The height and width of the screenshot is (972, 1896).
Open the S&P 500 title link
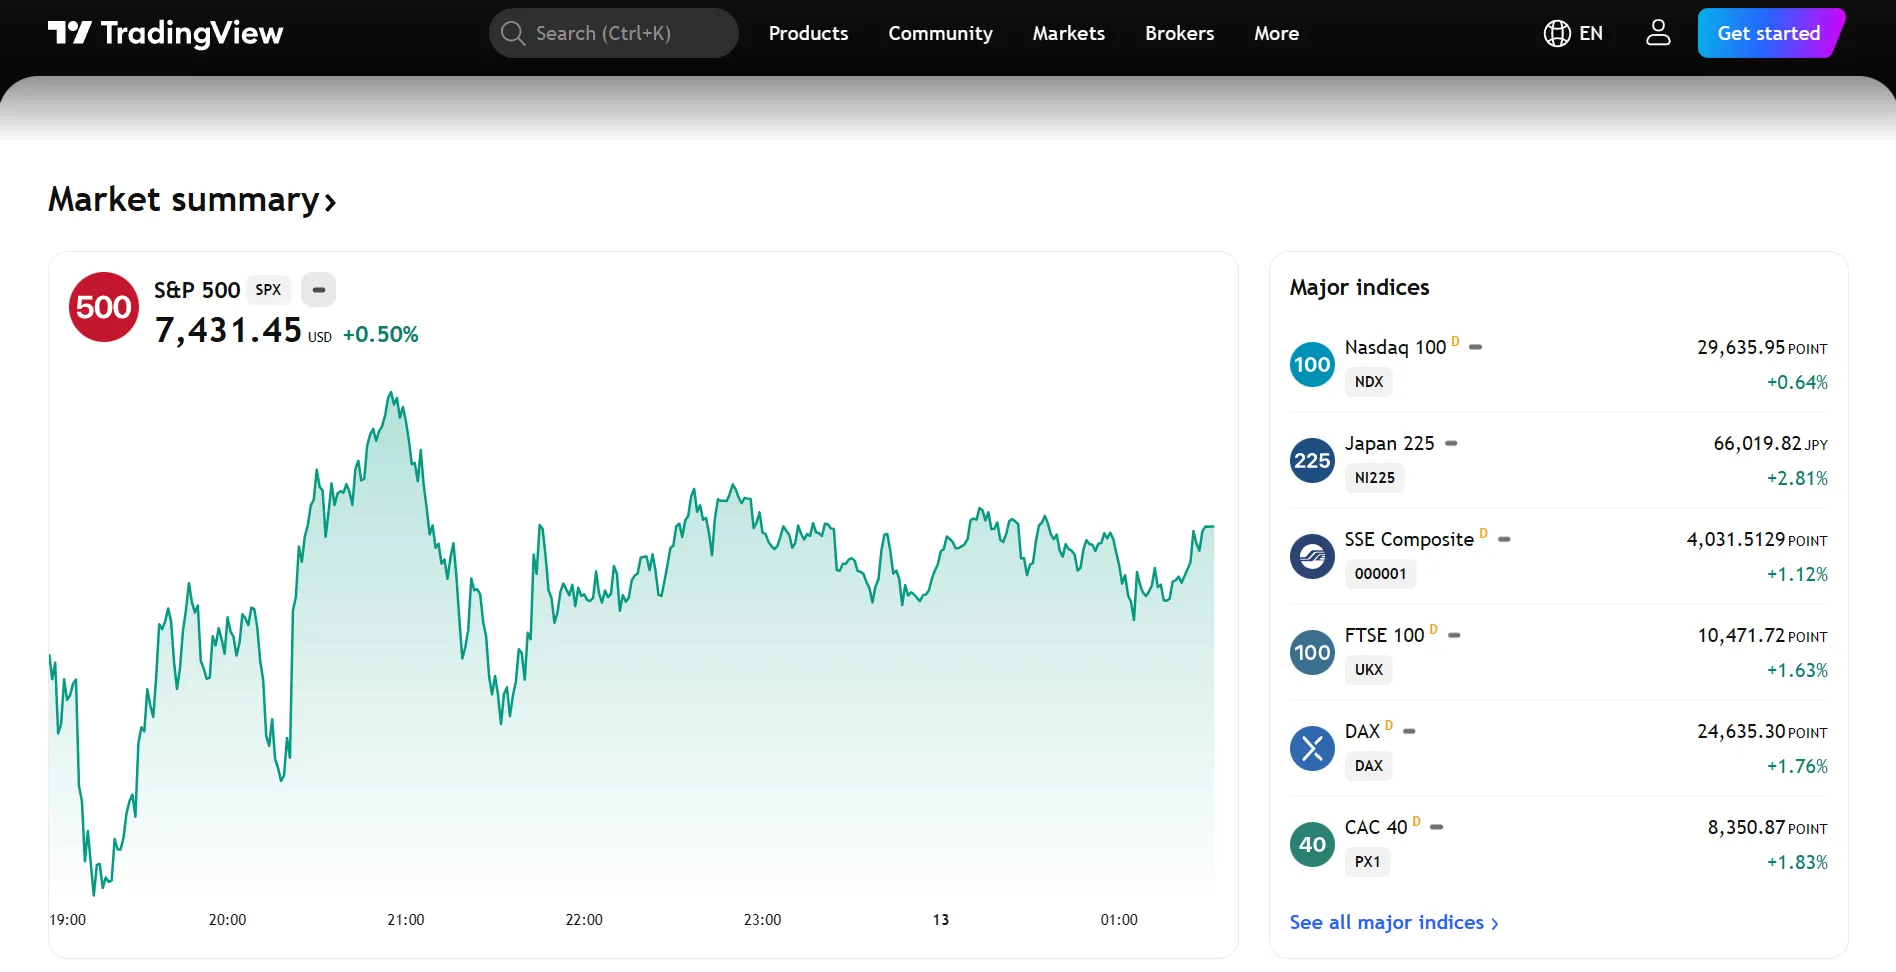point(197,290)
